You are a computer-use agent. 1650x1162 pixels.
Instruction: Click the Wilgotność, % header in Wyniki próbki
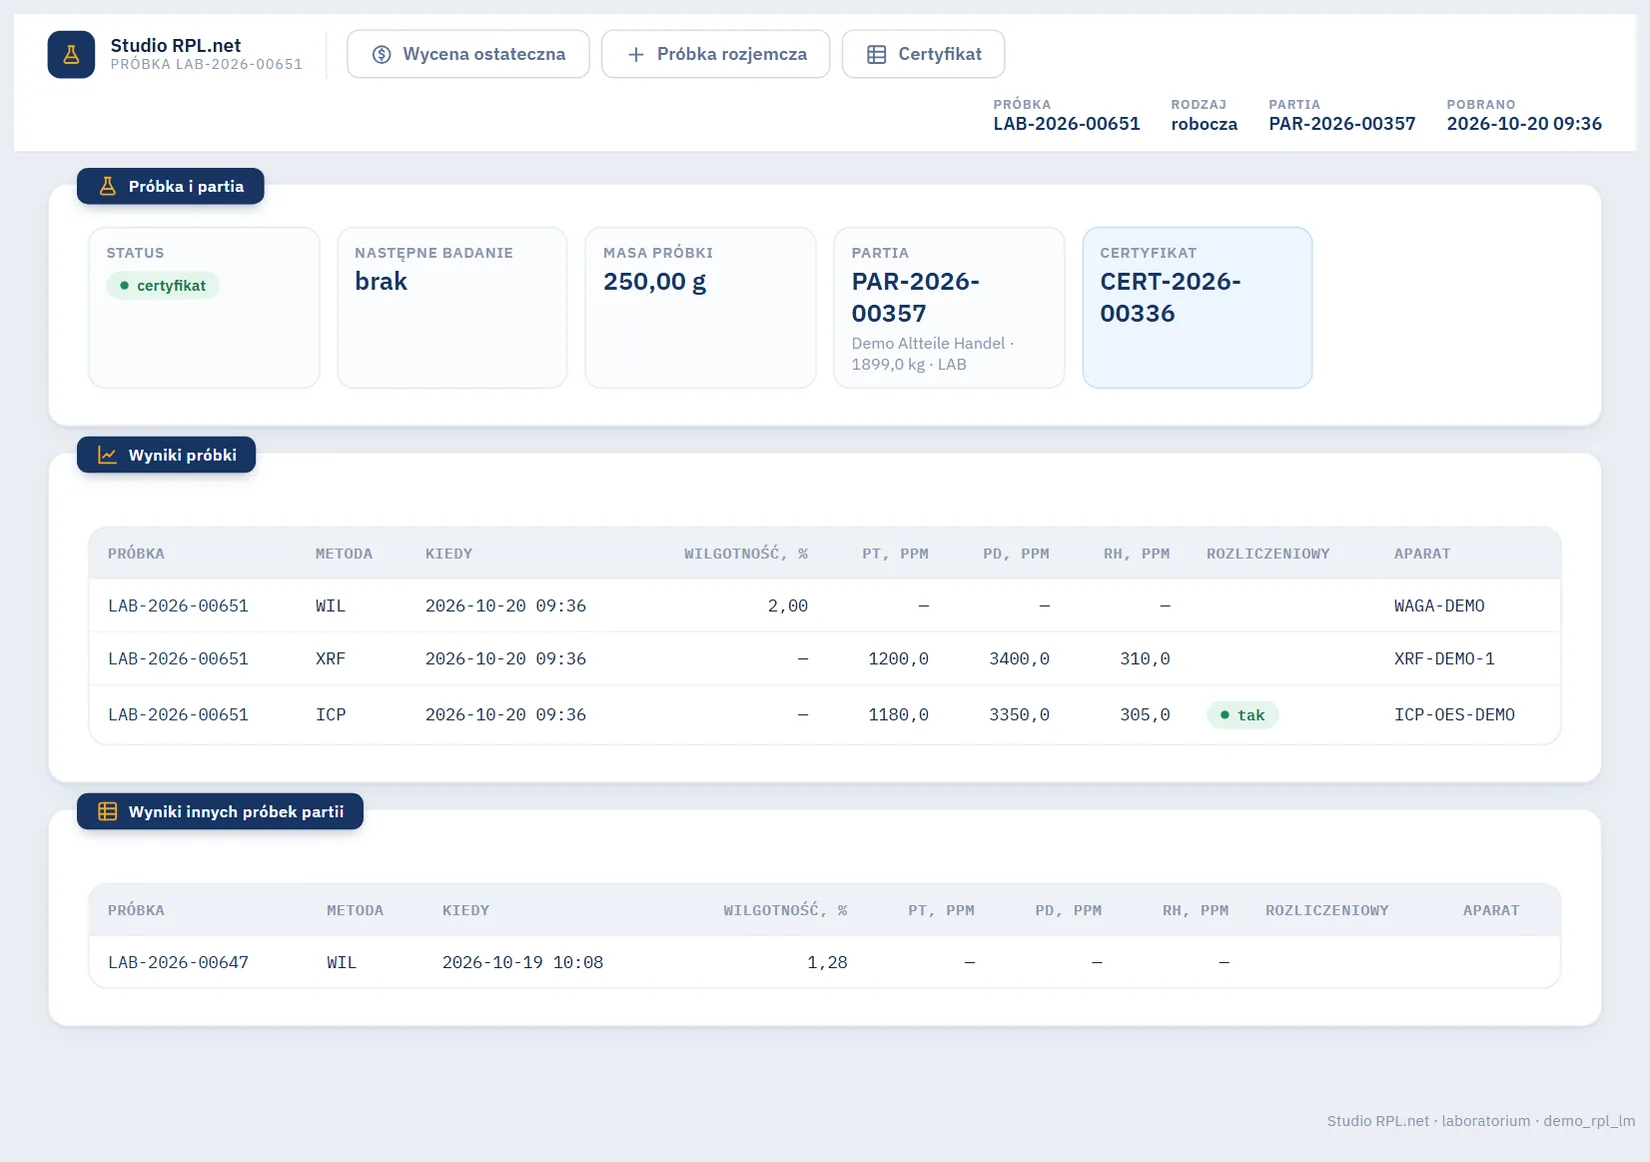pos(746,554)
